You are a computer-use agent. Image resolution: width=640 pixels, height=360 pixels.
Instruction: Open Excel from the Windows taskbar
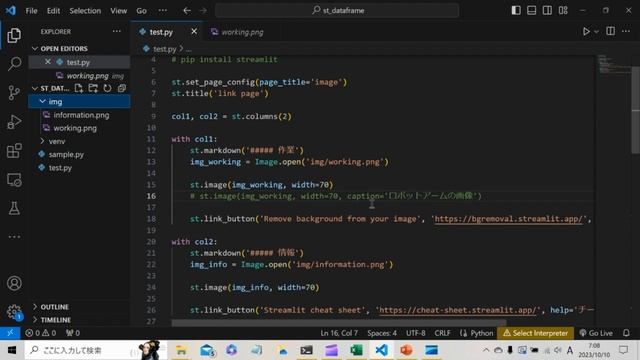coord(356,350)
